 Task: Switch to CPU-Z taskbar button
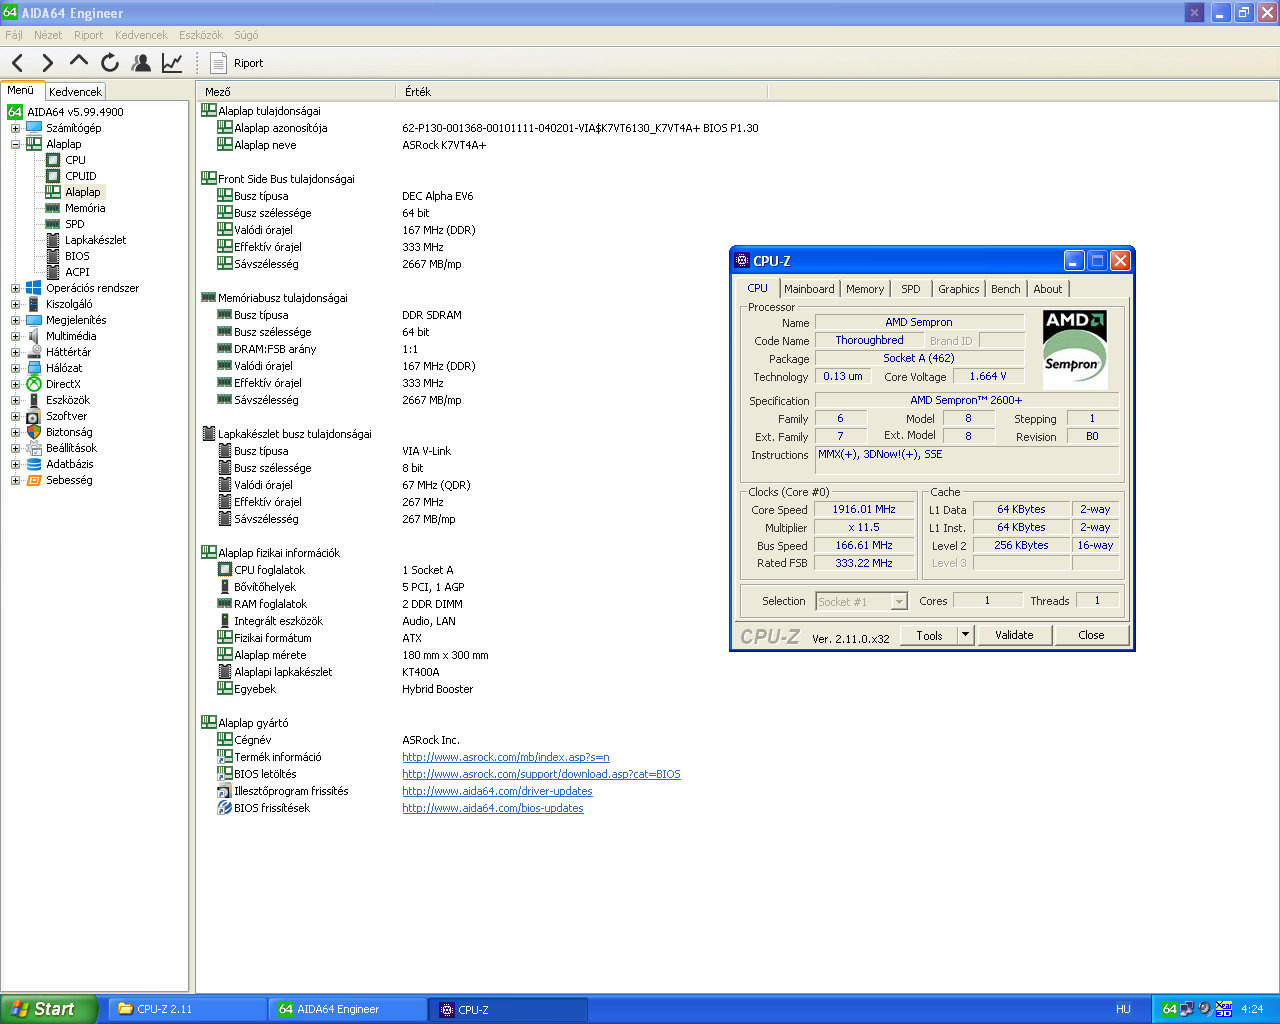pos(508,1009)
